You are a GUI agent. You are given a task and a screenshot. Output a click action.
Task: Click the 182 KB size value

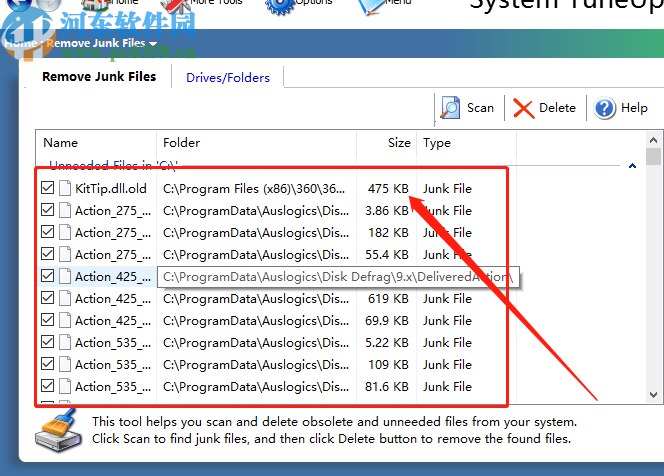pos(388,232)
